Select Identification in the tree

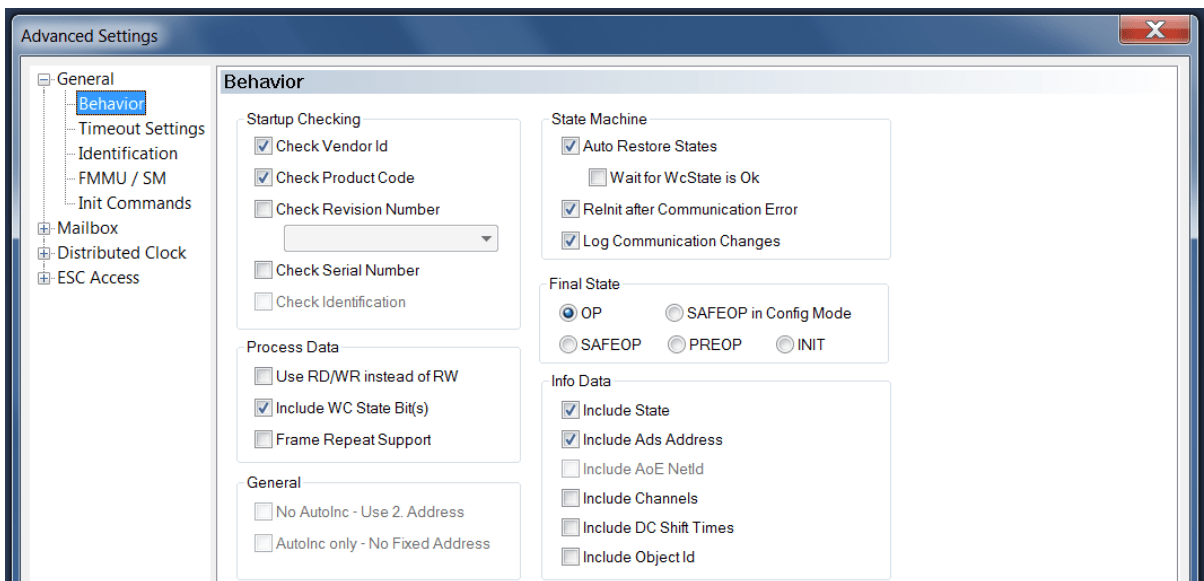click(128, 154)
